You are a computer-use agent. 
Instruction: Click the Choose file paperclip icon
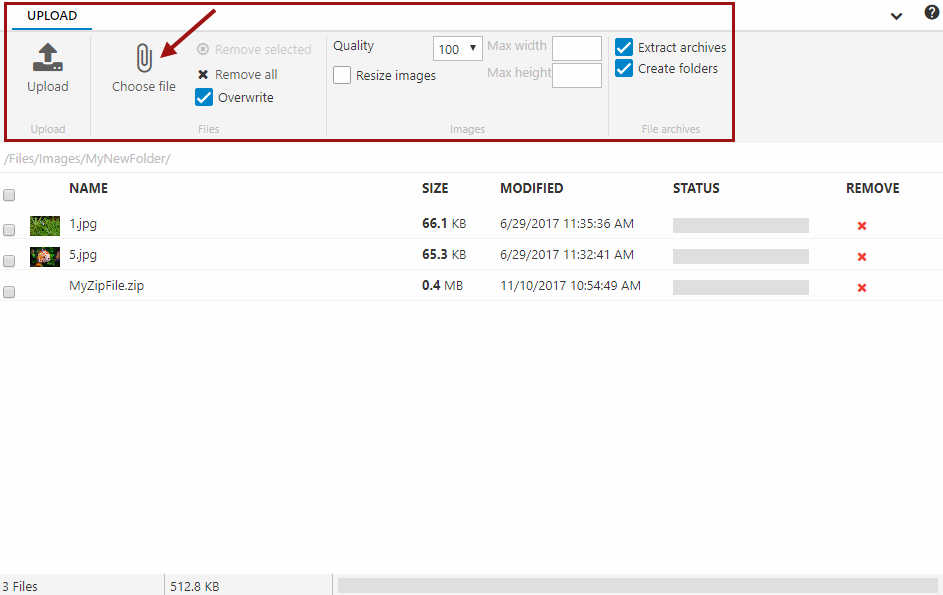point(144,58)
